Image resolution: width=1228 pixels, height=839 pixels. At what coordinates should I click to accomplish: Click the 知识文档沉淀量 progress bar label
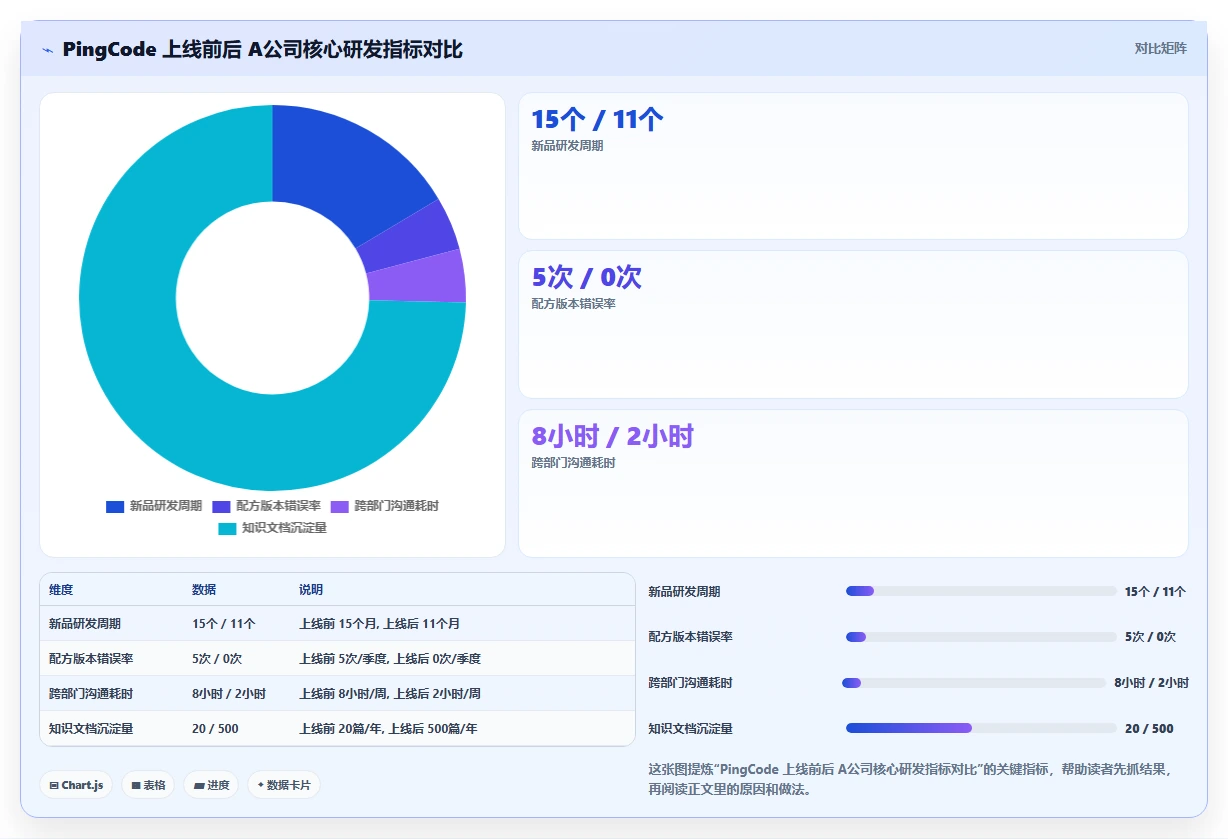[690, 729]
